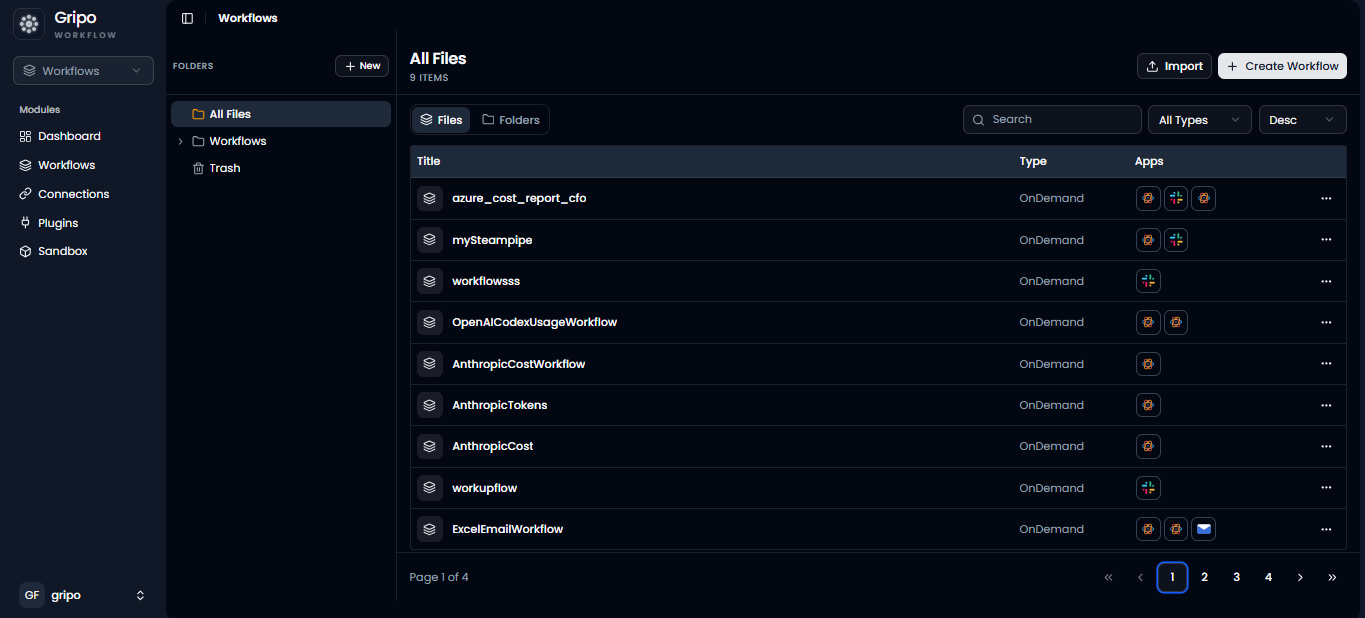This screenshot has width=1365, height=618.
Task: Select the Files tab
Action: pyautogui.click(x=441, y=120)
